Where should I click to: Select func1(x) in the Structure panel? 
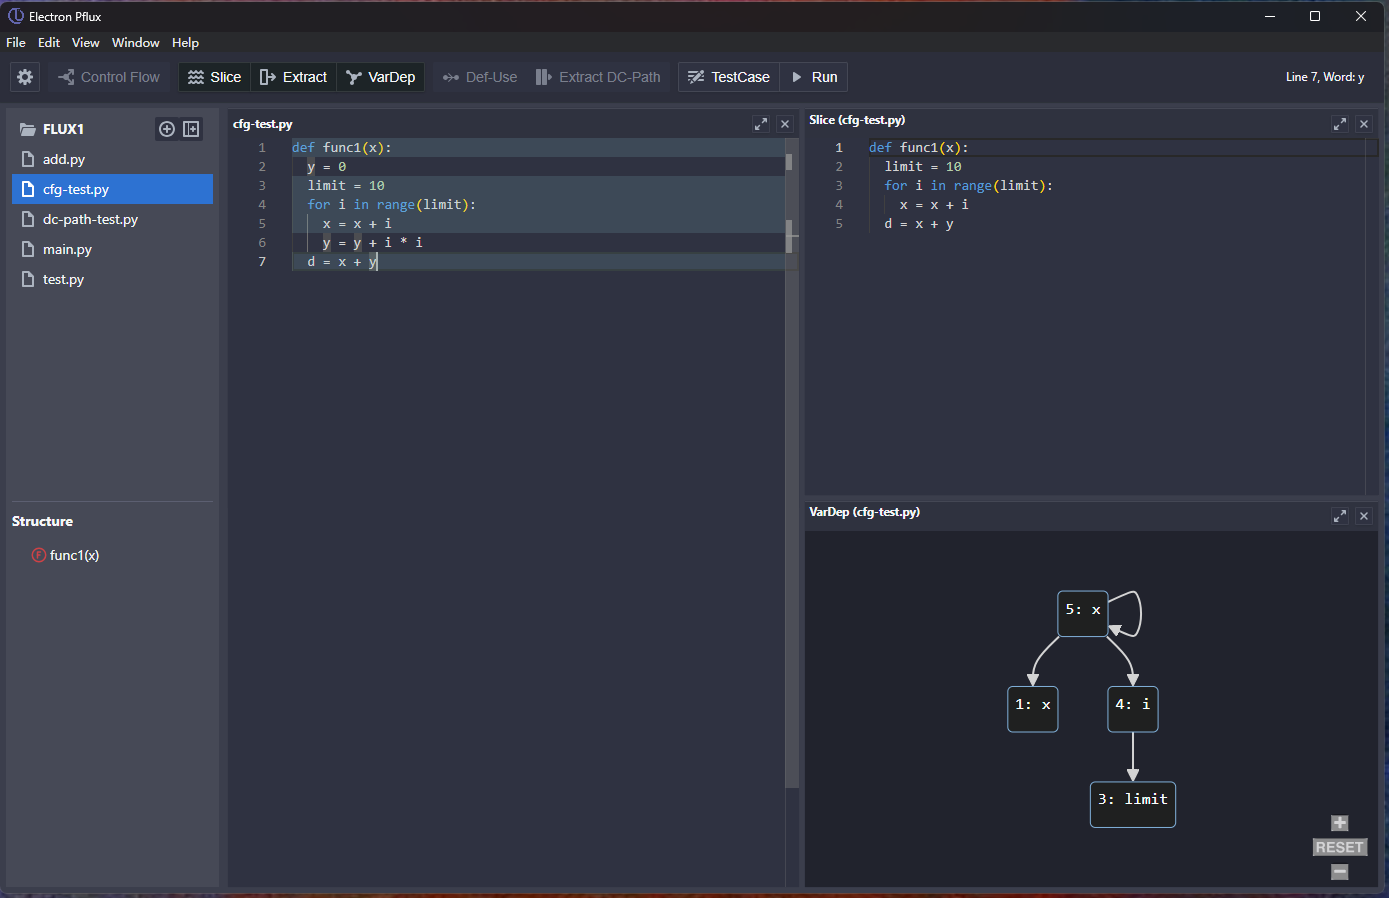click(74, 555)
